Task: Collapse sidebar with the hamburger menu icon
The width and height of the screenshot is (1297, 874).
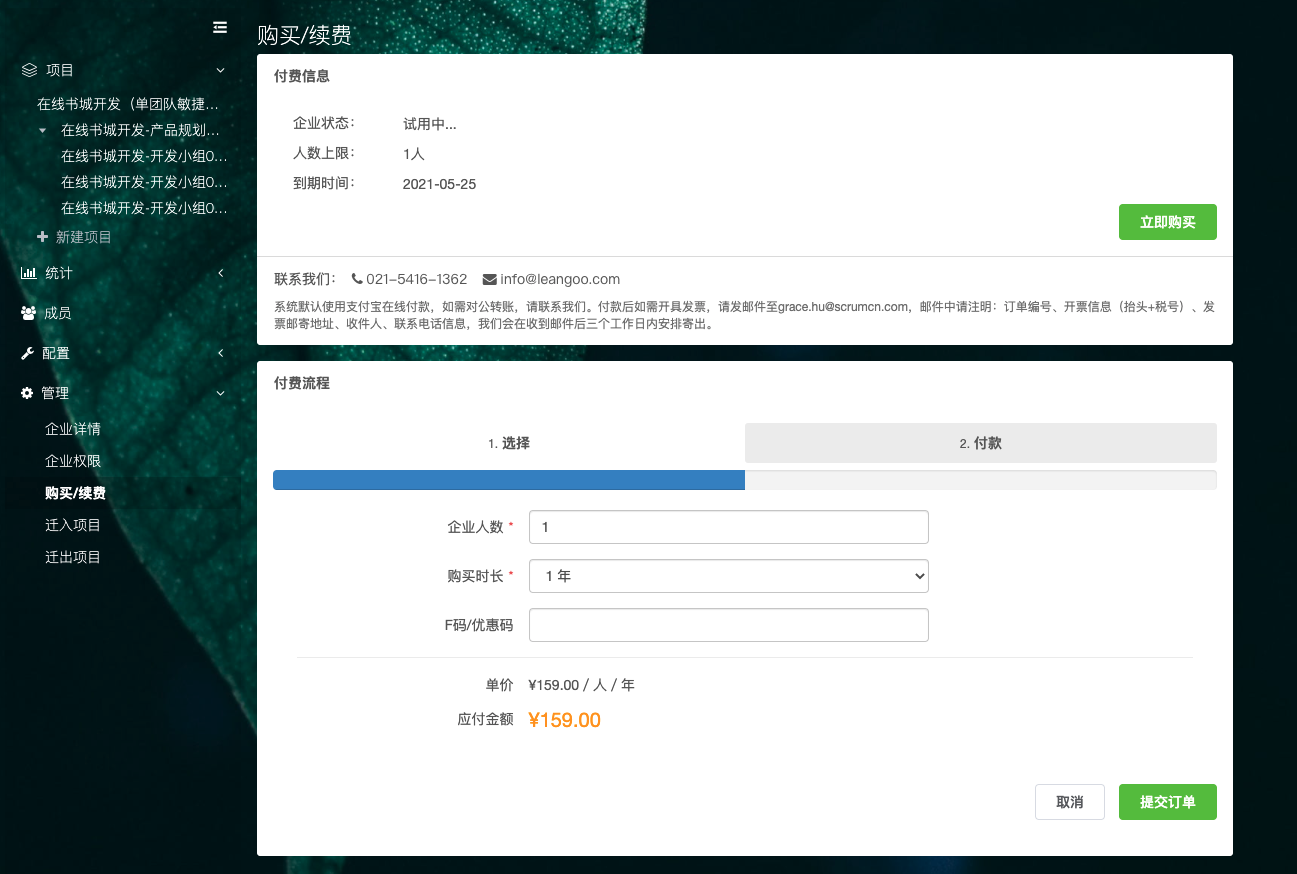Action: click(220, 28)
